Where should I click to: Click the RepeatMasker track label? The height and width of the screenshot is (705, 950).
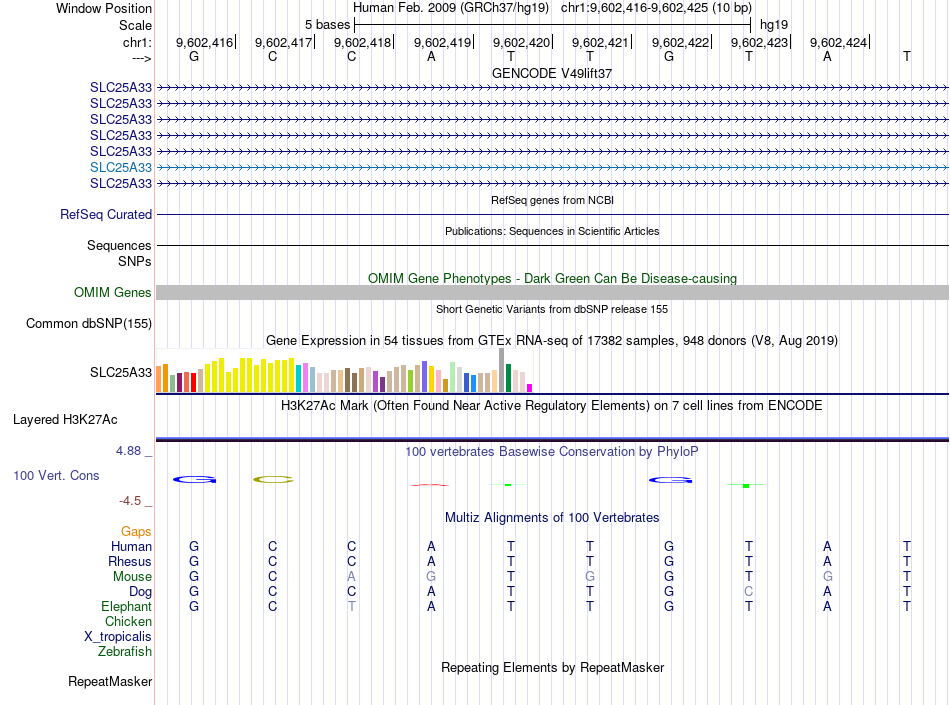tap(110, 682)
